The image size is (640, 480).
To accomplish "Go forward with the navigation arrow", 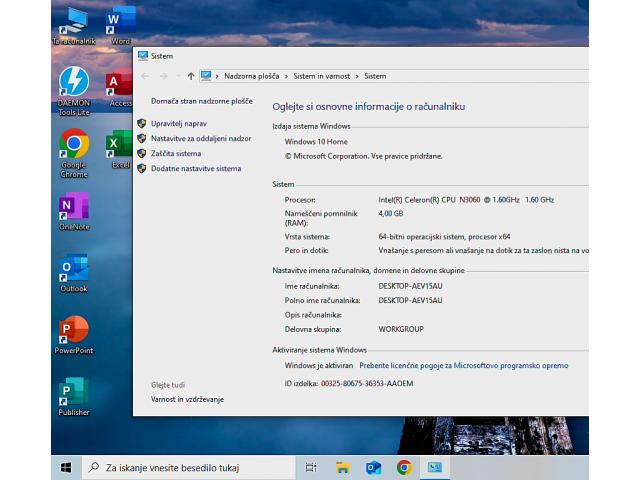I will point(163,76).
